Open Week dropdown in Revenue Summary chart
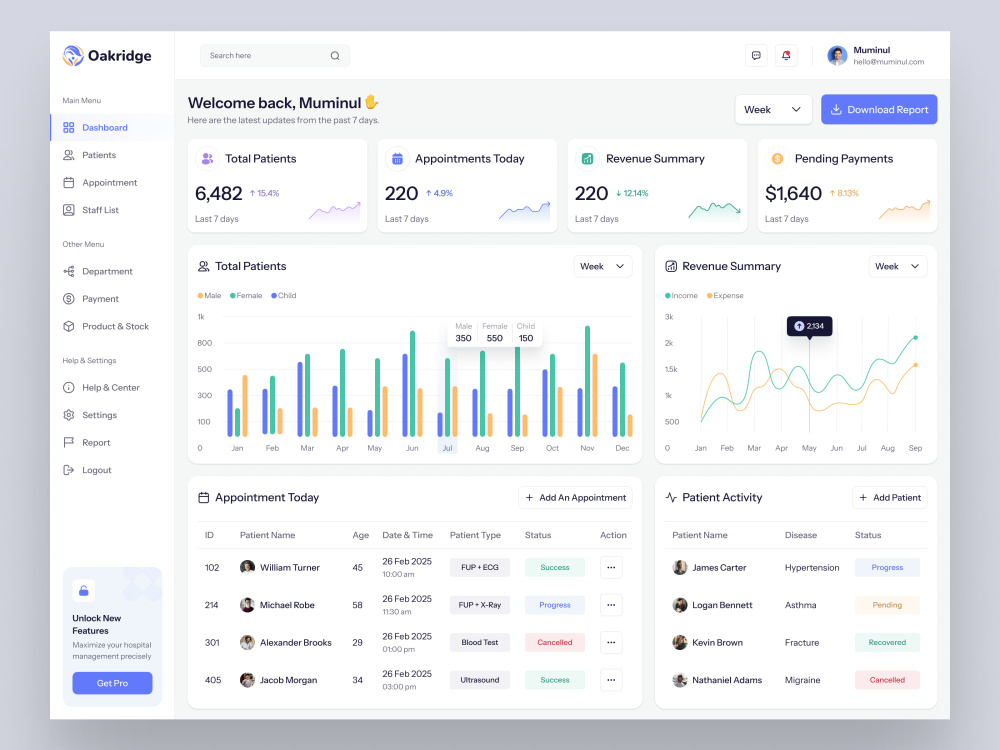This screenshot has width=1000, height=750. point(898,266)
